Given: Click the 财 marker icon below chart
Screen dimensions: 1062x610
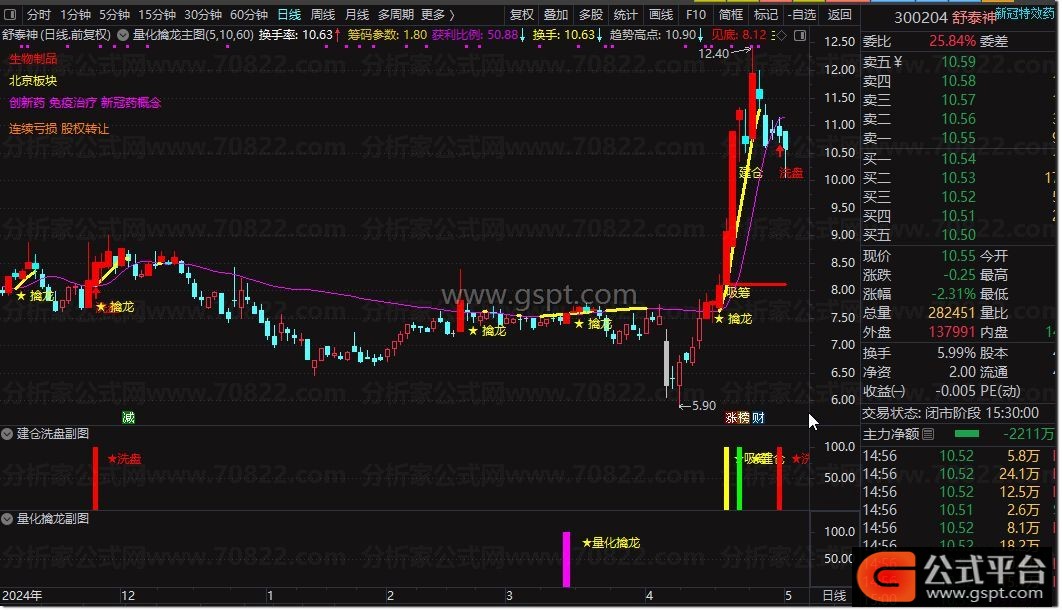Looking at the screenshot, I should click(759, 418).
